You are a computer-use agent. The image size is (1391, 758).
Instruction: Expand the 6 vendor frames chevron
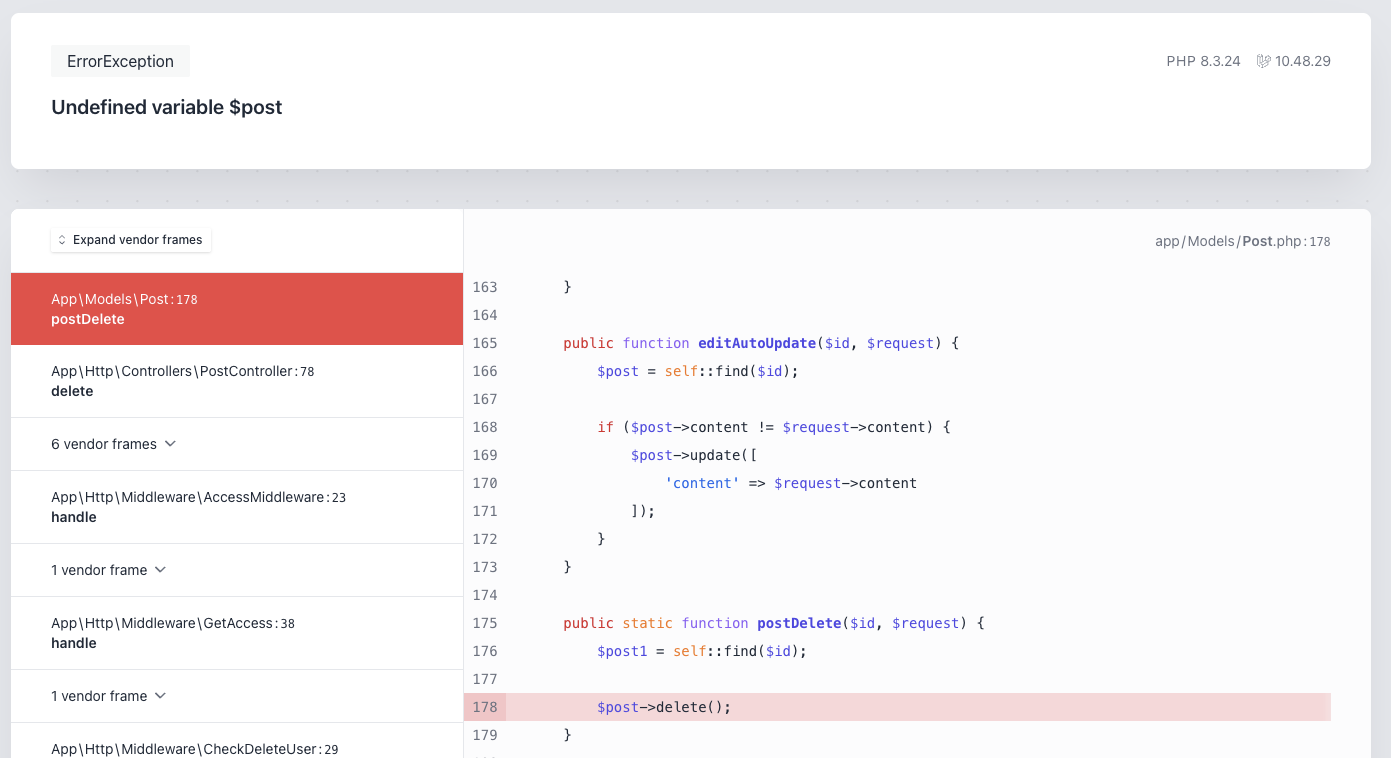(170, 443)
